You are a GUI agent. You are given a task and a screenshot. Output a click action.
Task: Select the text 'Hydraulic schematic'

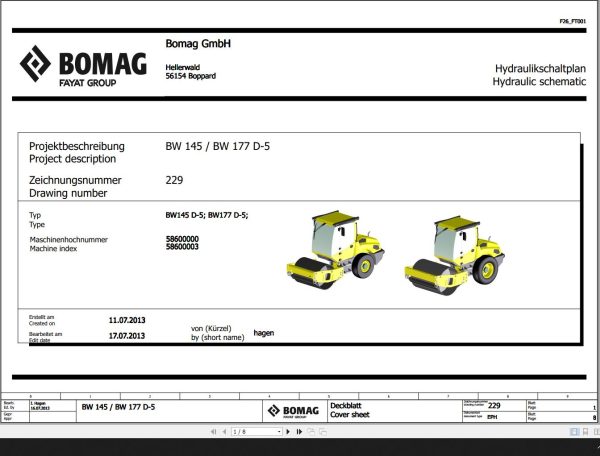point(539,81)
